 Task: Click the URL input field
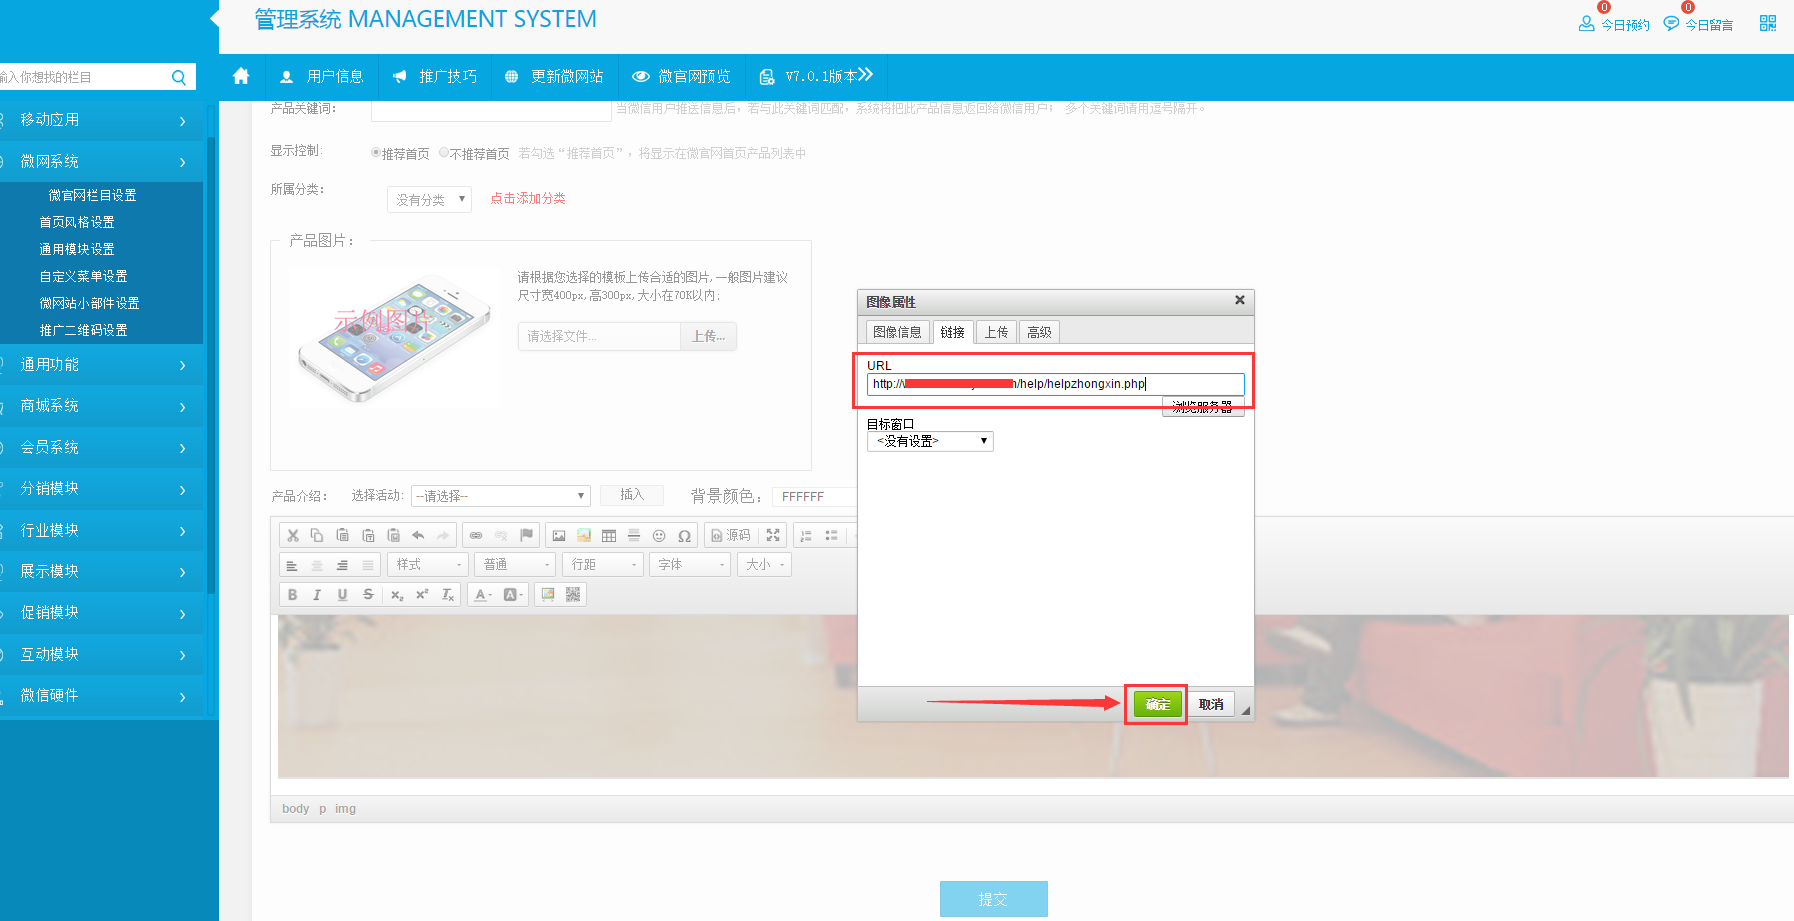pyautogui.click(x=1055, y=384)
